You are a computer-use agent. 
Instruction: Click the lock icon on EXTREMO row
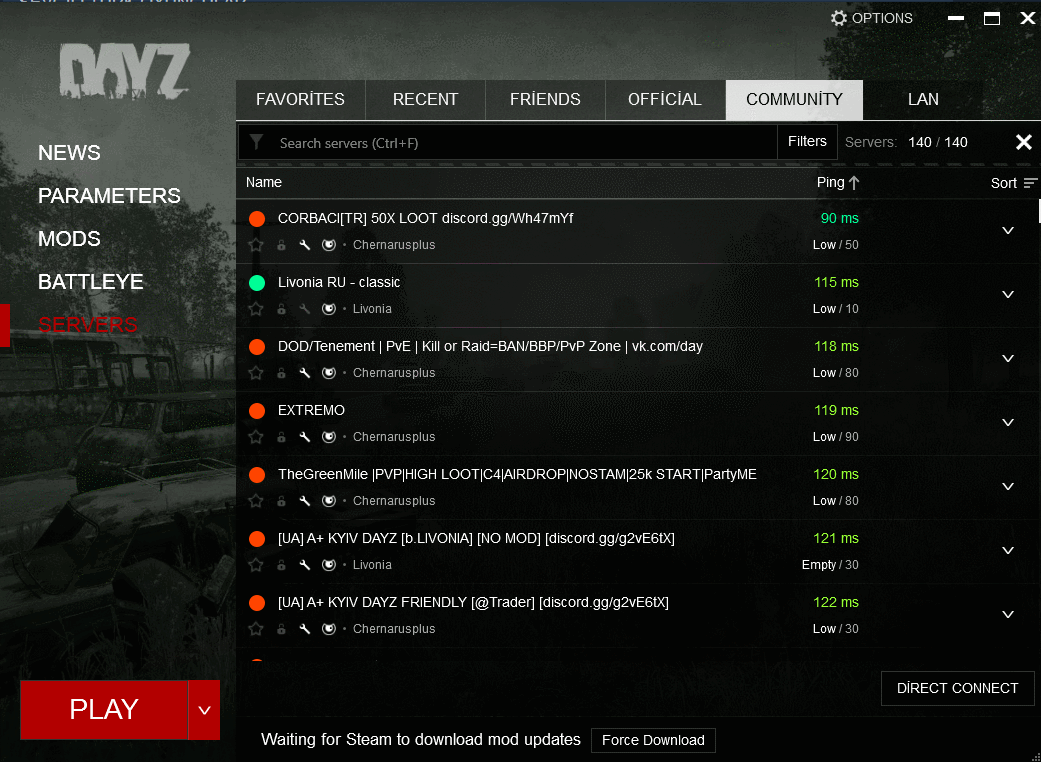tap(281, 437)
